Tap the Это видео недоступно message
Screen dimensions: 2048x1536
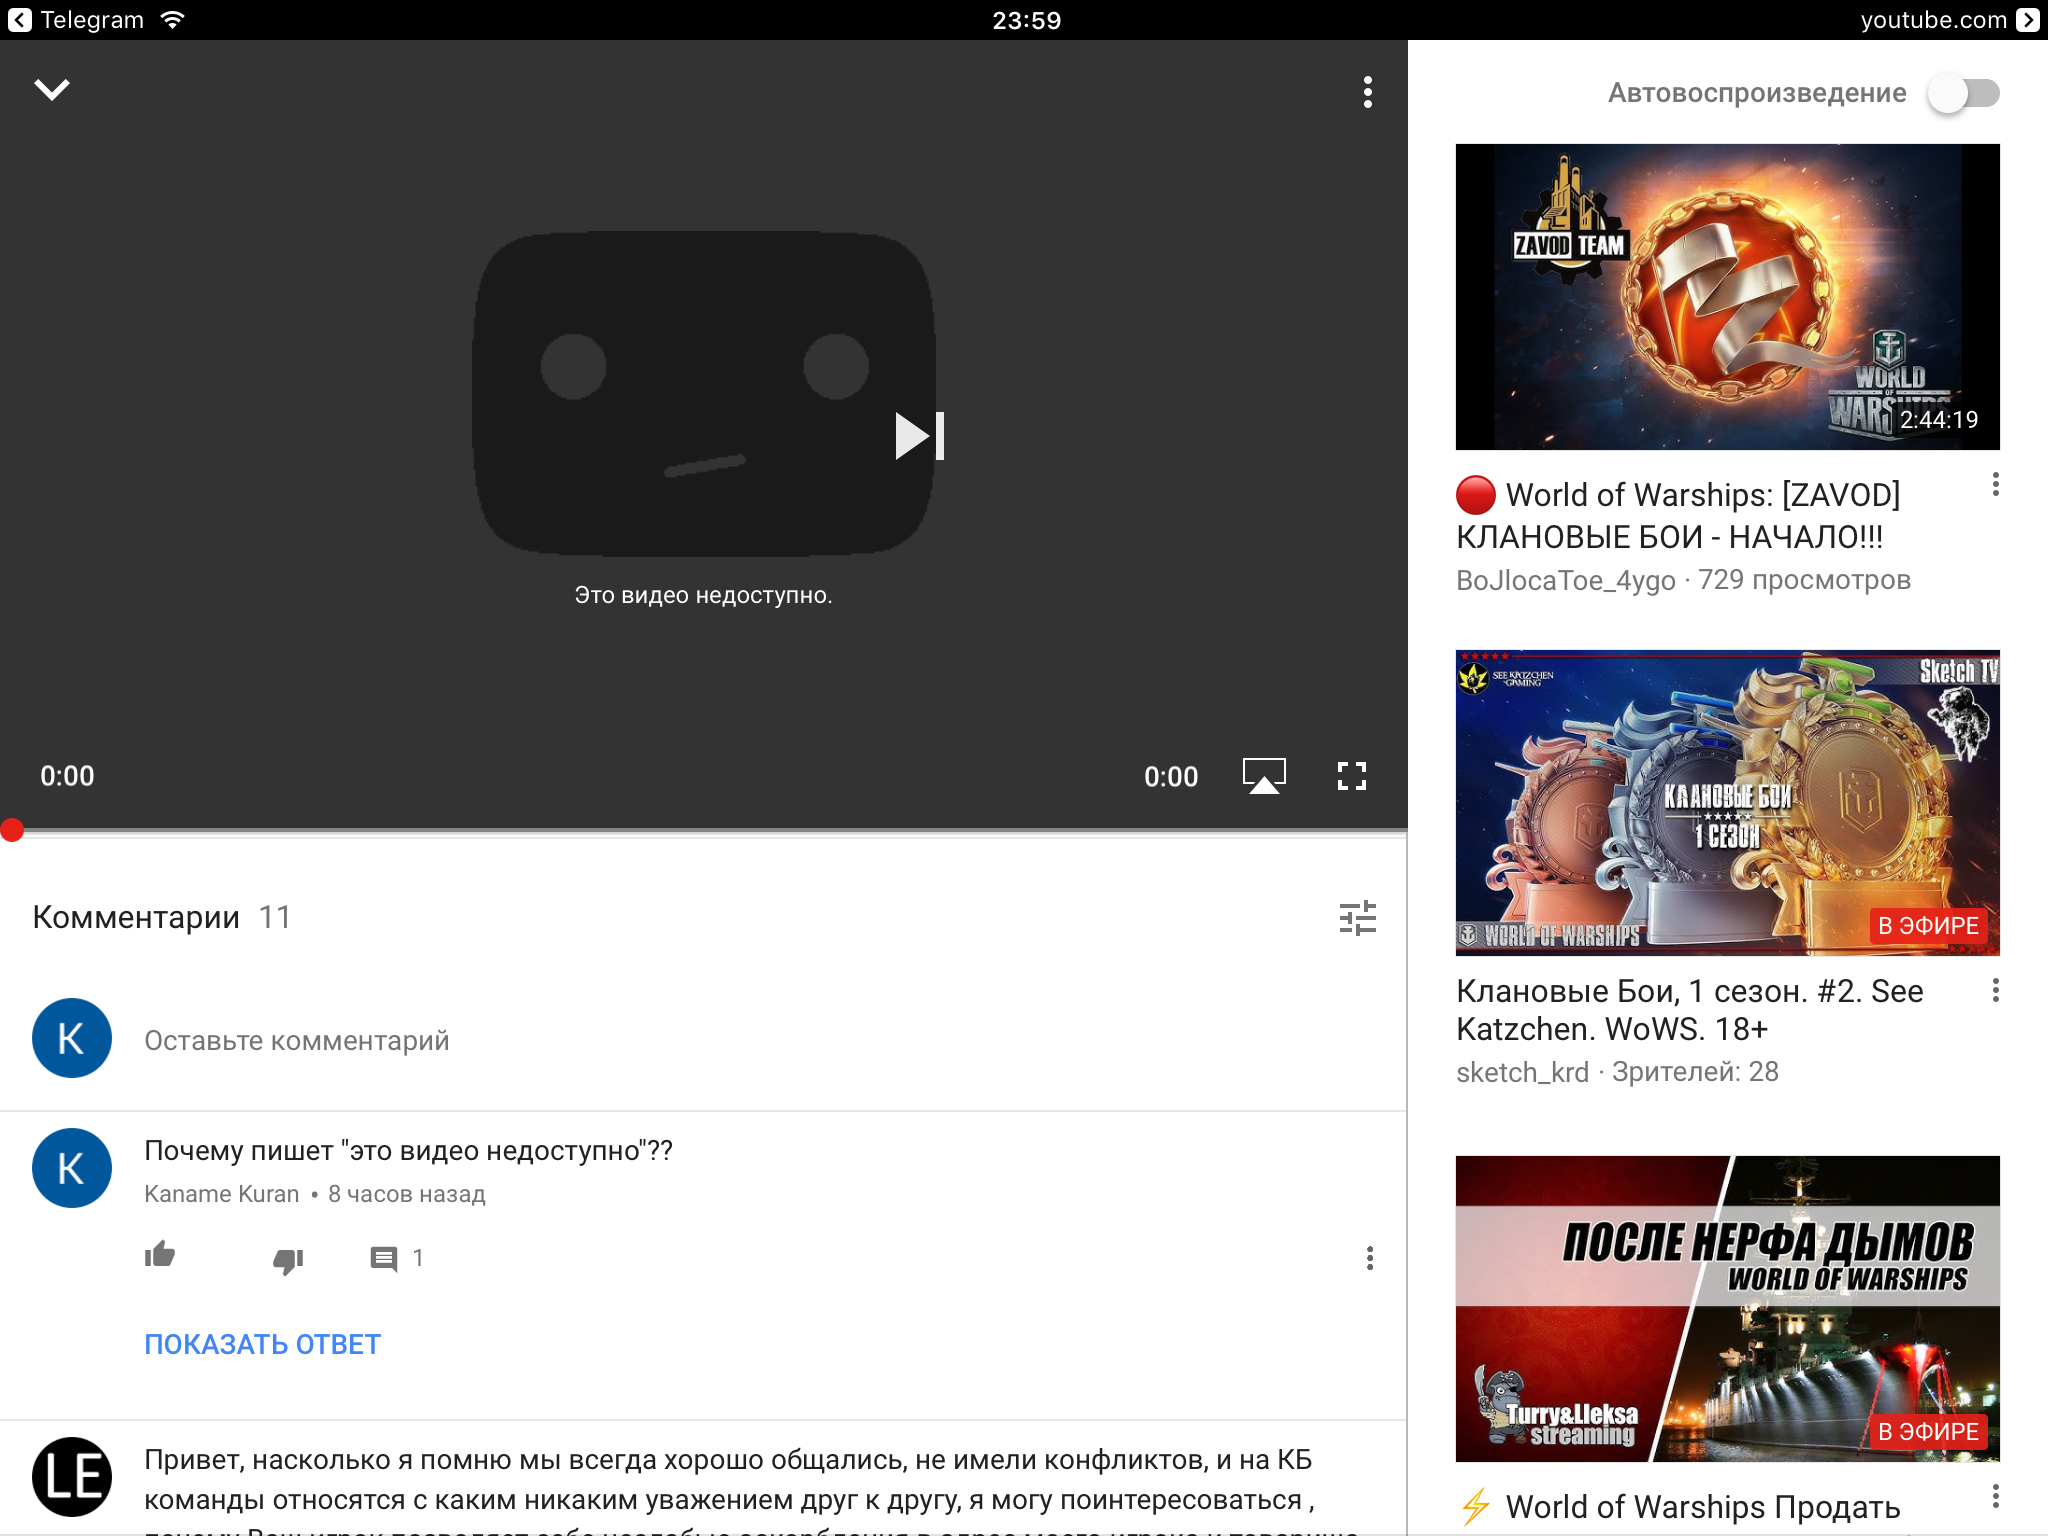tap(703, 595)
